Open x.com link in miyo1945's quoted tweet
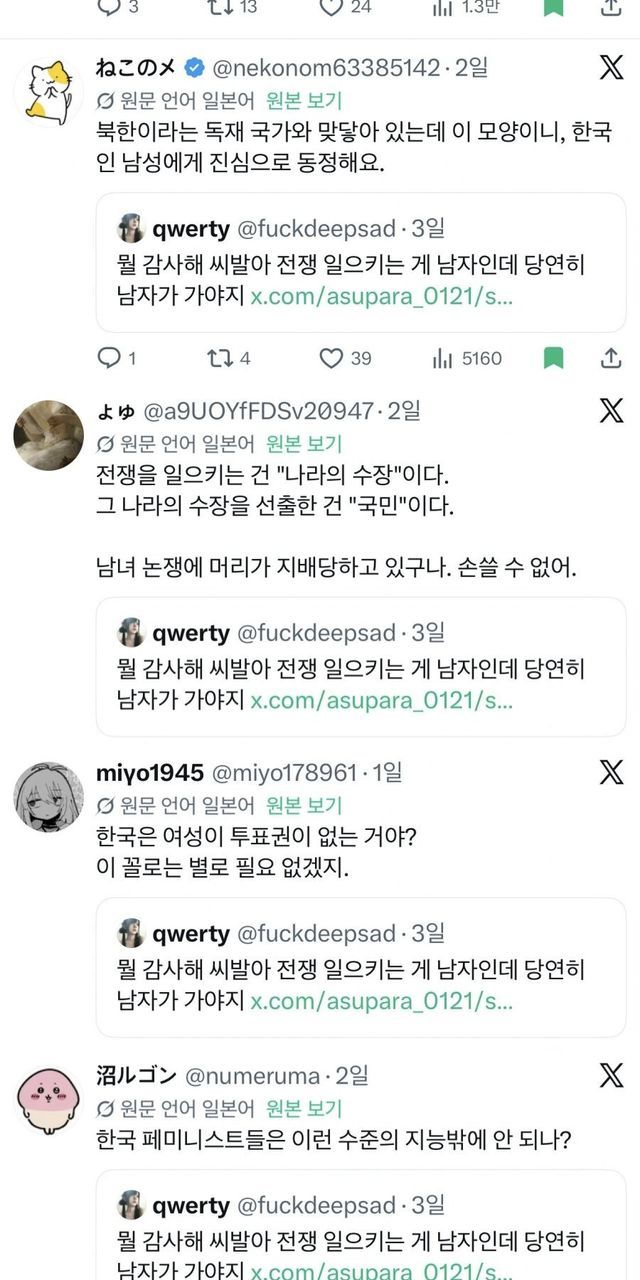Image resolution: width=640 pixels, height=1280 pixels. (381, 1001)
